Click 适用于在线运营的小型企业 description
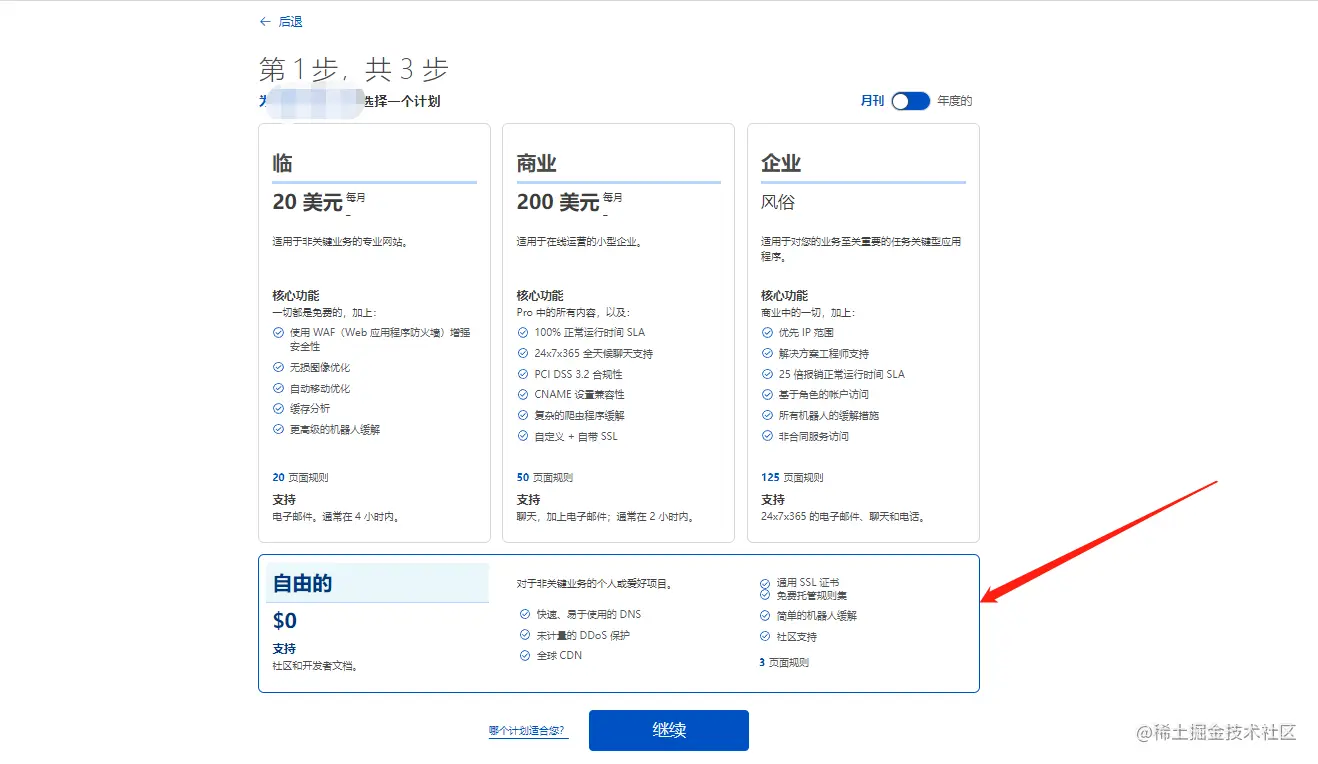This screenshot has height=764, width=1318. pos(579,241)
